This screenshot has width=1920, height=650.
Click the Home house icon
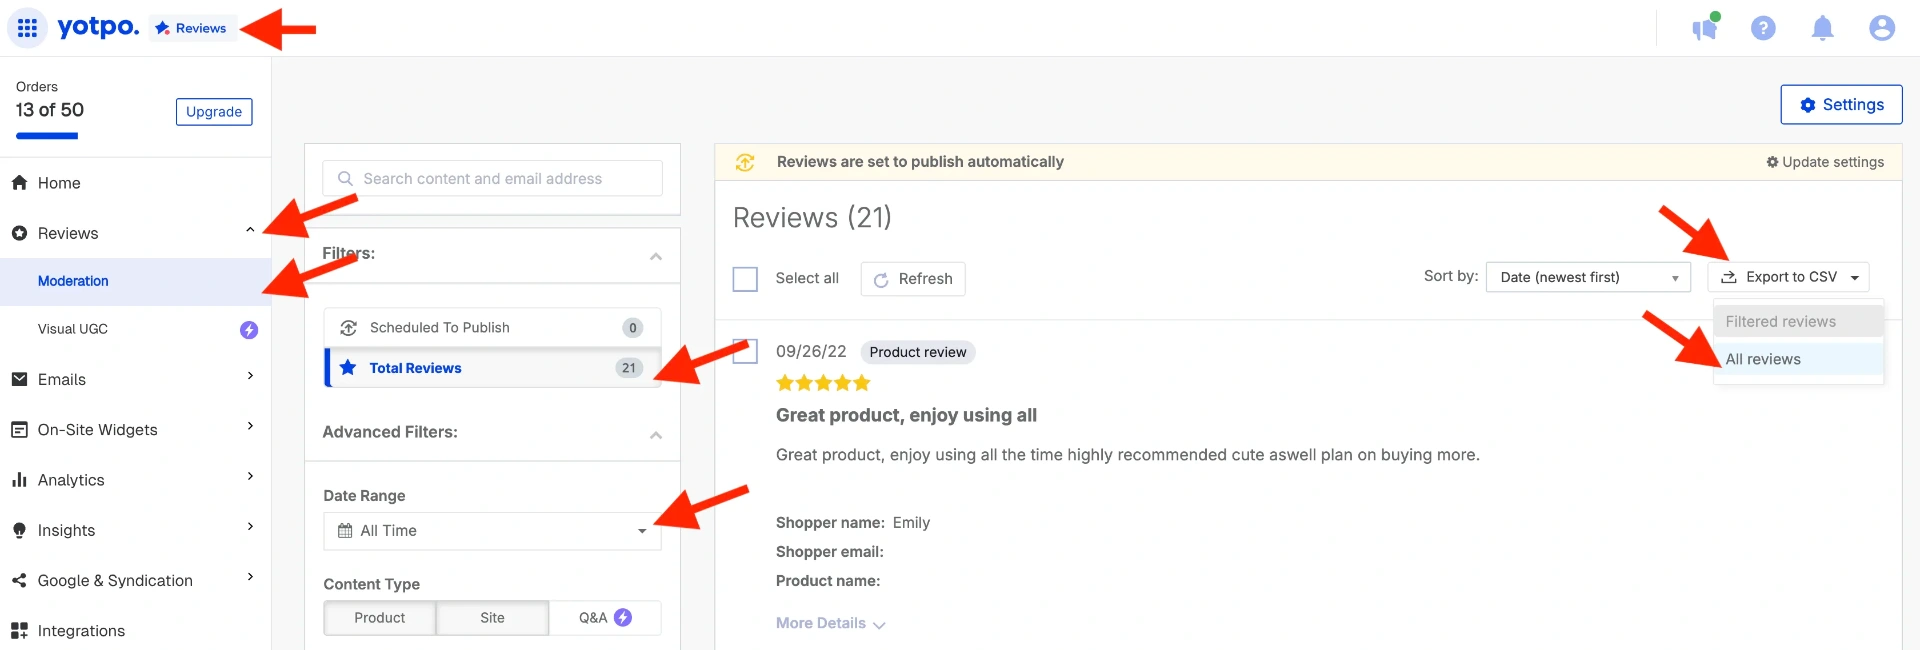19,183
